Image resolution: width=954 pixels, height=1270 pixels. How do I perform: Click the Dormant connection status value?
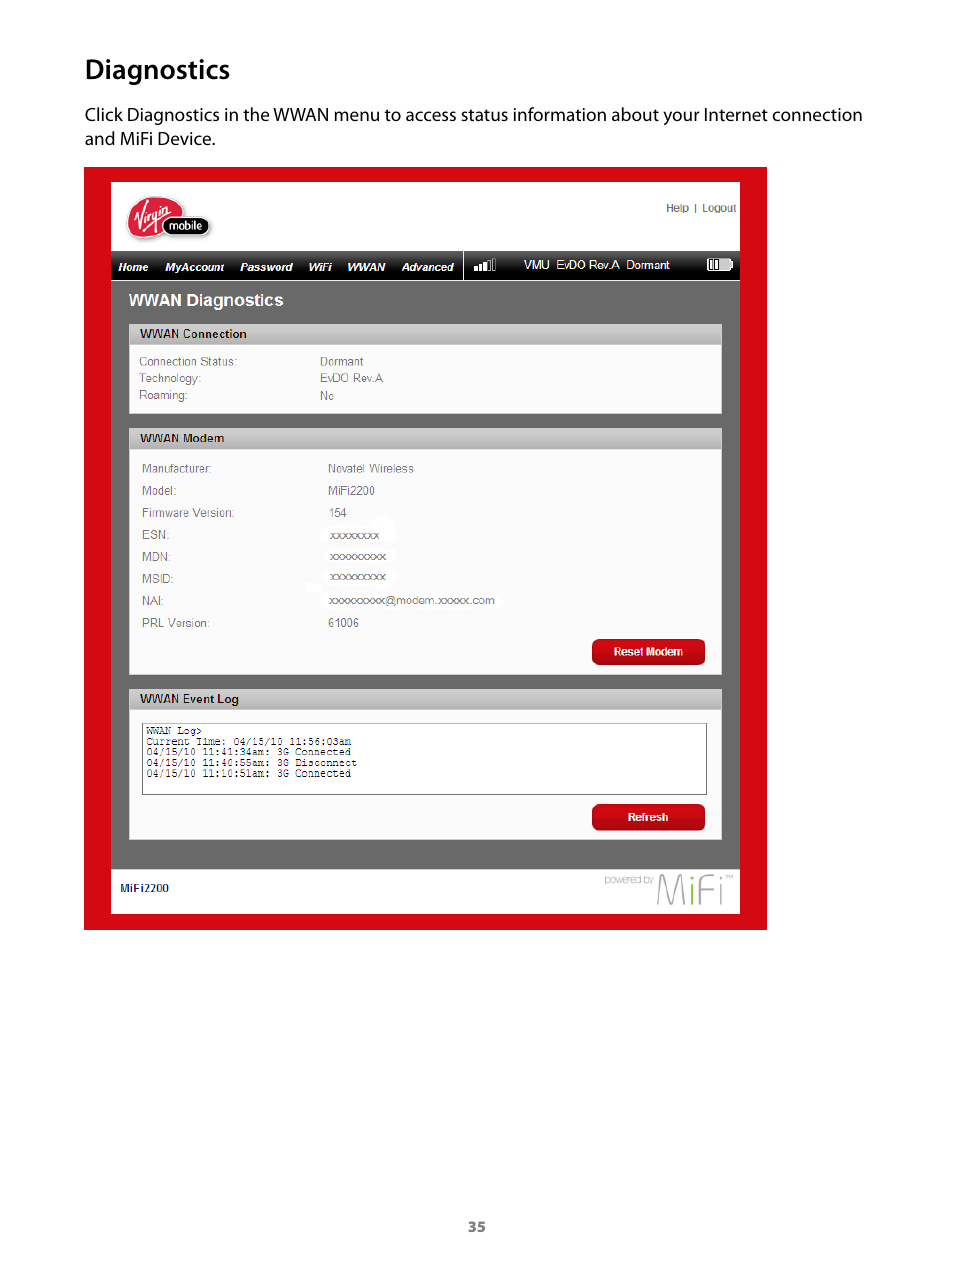341,362
